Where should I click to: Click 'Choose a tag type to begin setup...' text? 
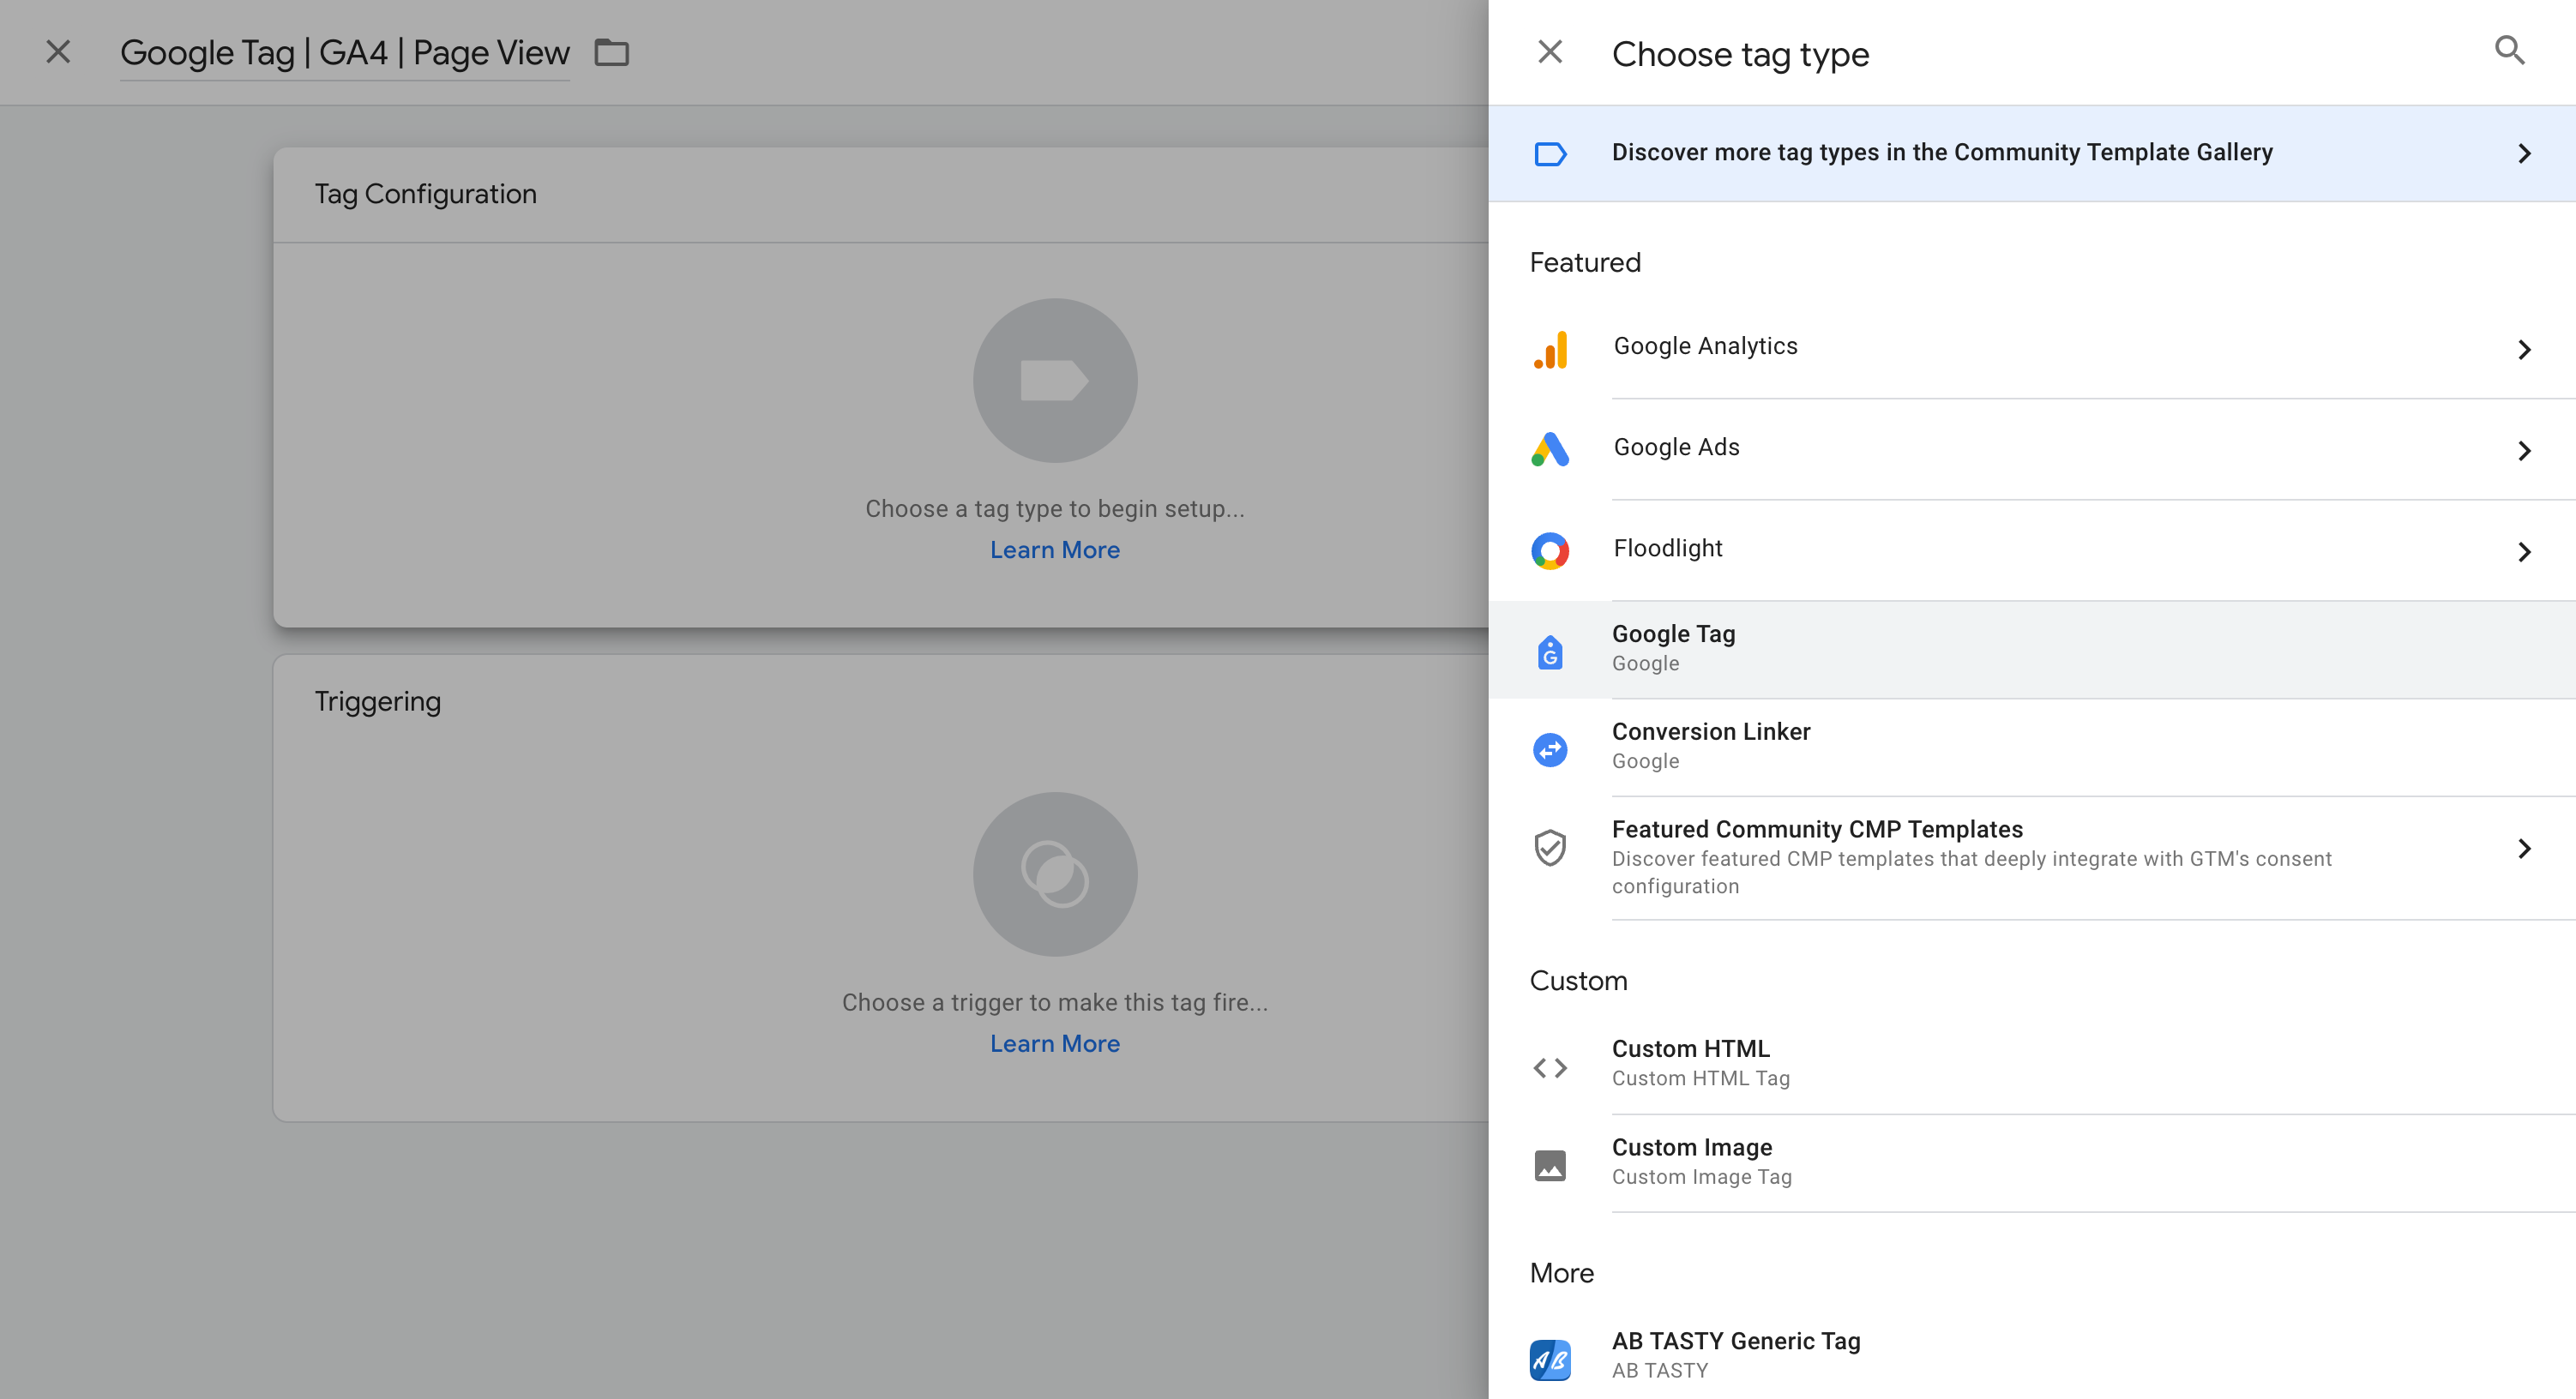coord(1055,509)
